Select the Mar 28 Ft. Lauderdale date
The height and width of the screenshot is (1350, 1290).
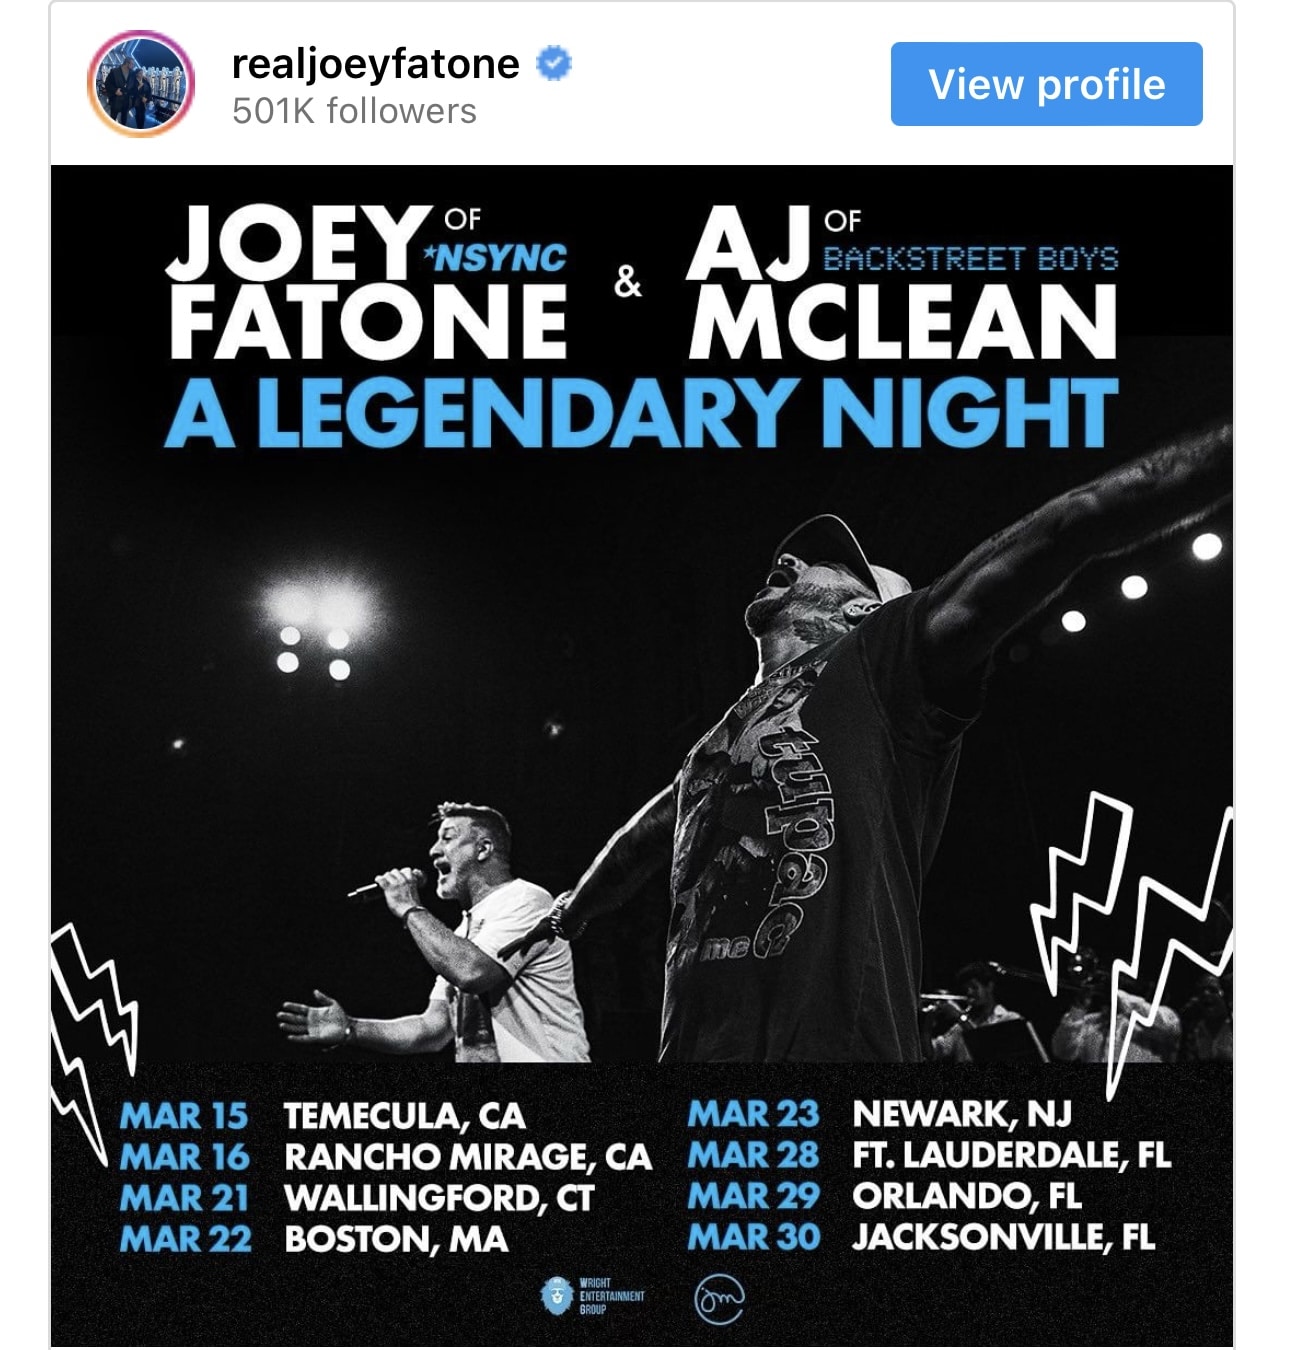929,1155
